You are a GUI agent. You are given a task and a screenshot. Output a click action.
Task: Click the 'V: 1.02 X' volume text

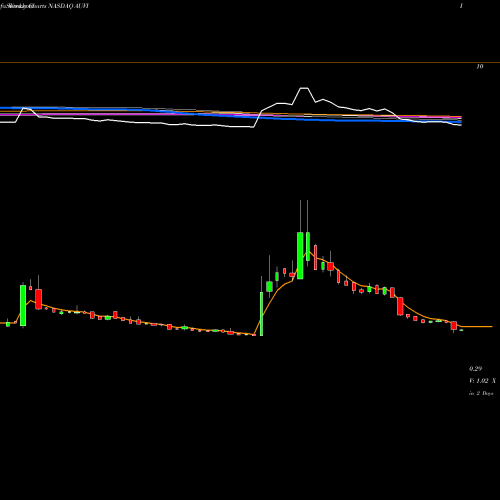click(482, 381)
